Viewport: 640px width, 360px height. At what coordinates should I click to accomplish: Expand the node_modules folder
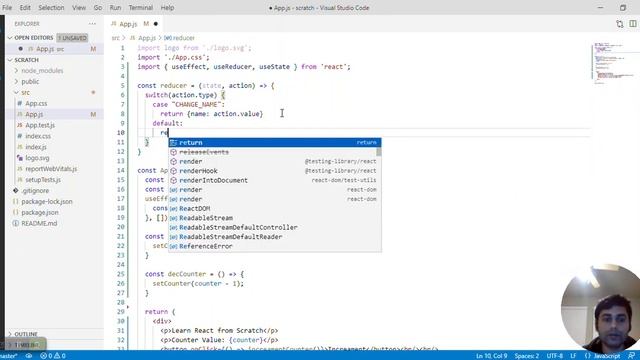42,71
